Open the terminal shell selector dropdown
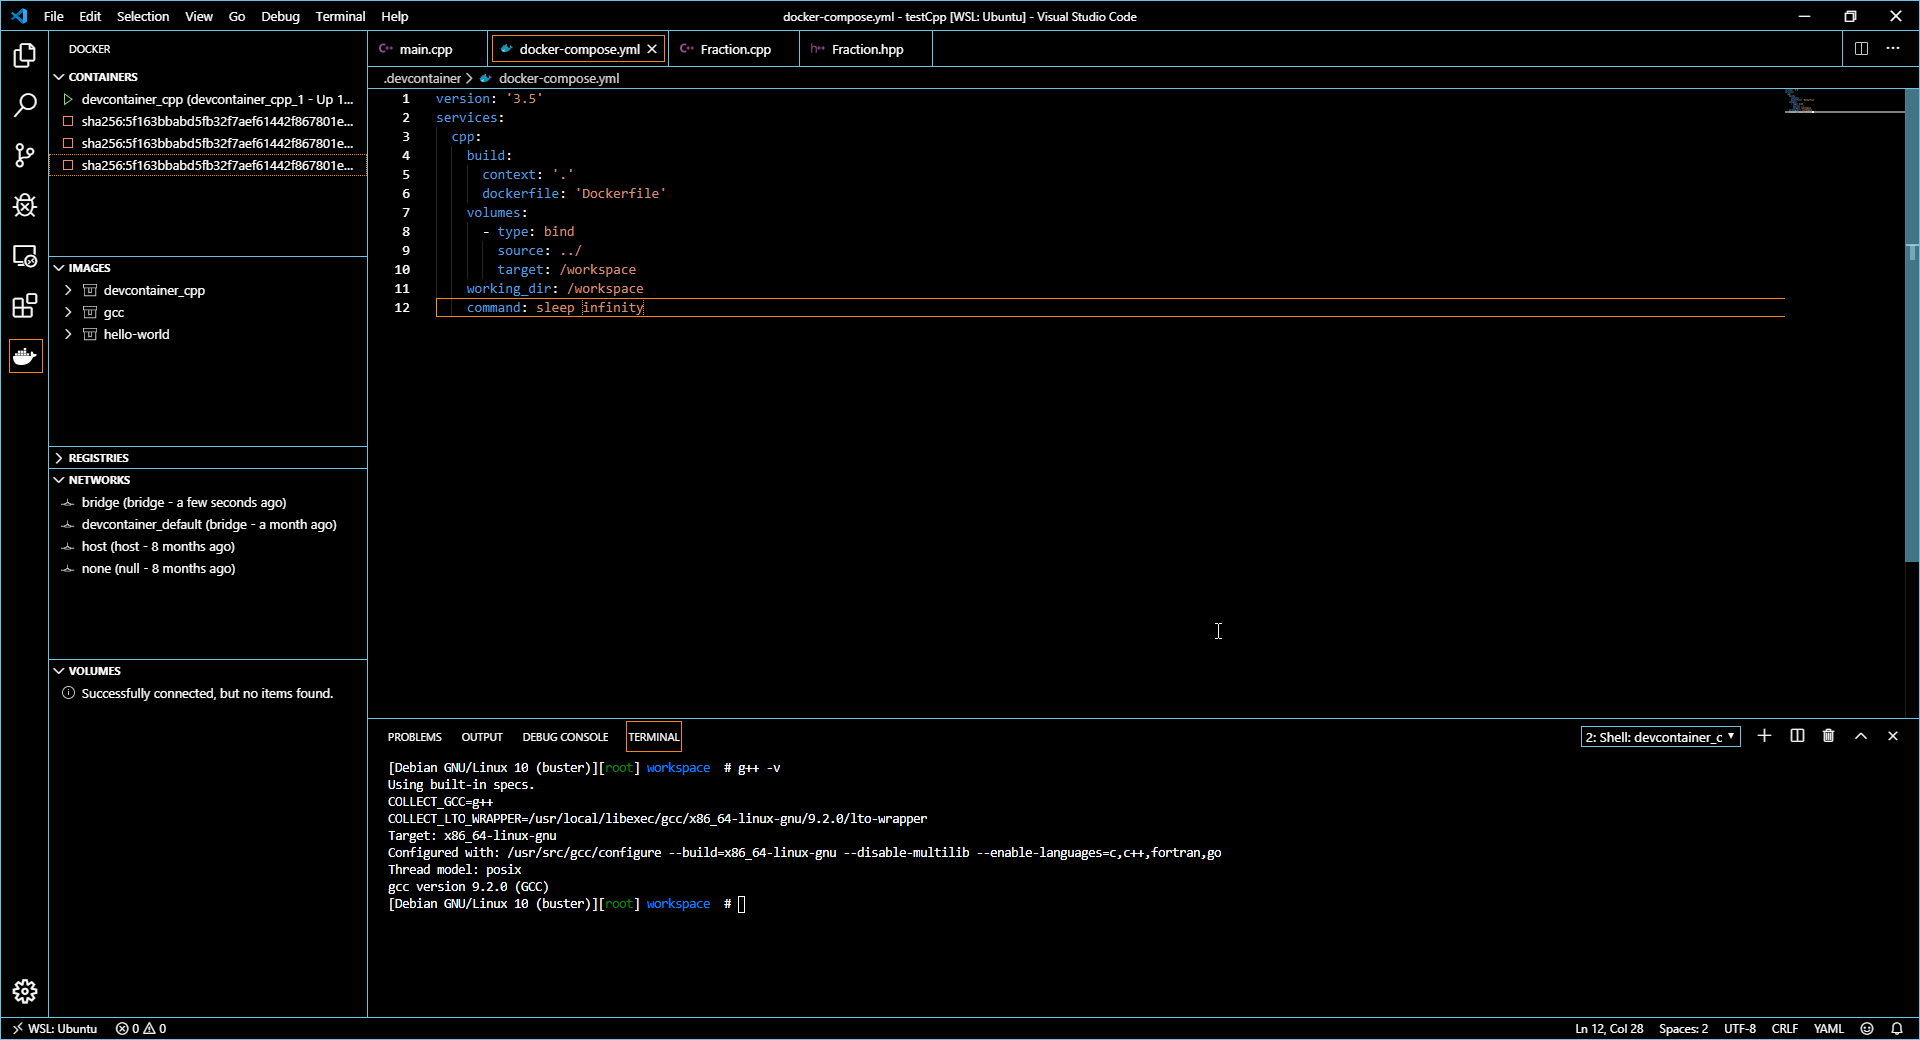This screenshot has height=1040, width=1920. click(x=1660, y=737)
